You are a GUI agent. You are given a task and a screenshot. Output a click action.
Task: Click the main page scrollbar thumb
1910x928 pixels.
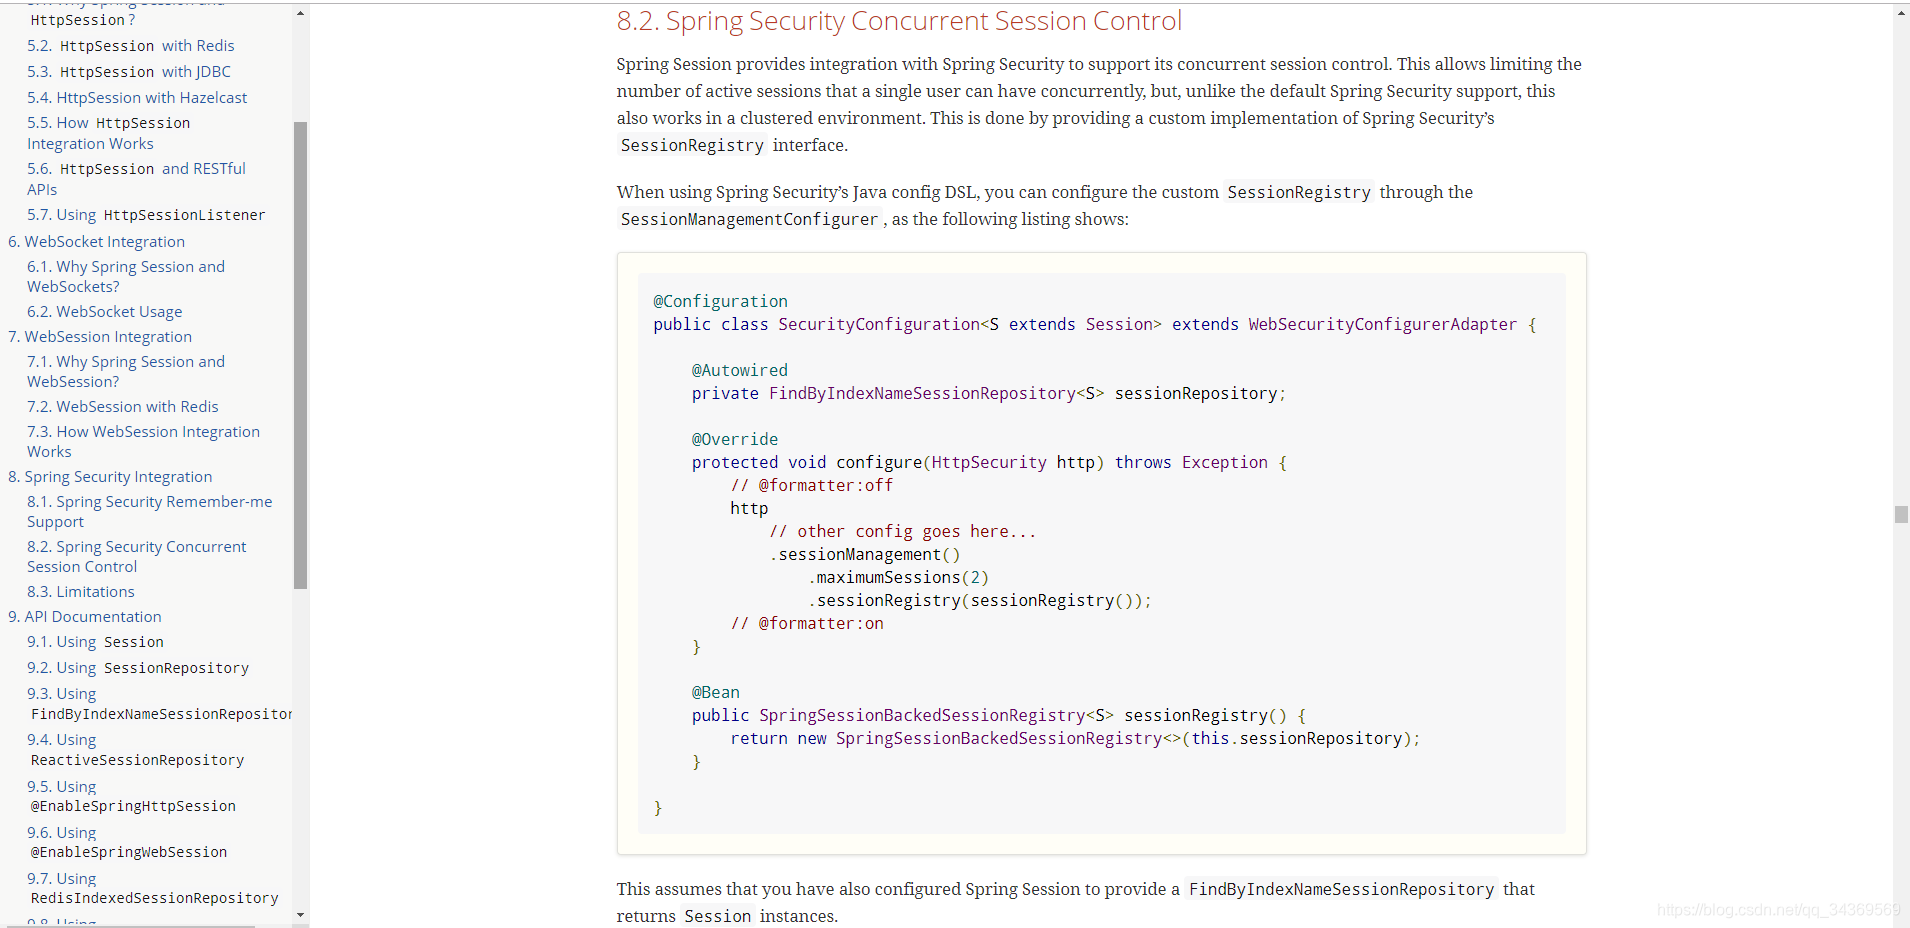1901,514
